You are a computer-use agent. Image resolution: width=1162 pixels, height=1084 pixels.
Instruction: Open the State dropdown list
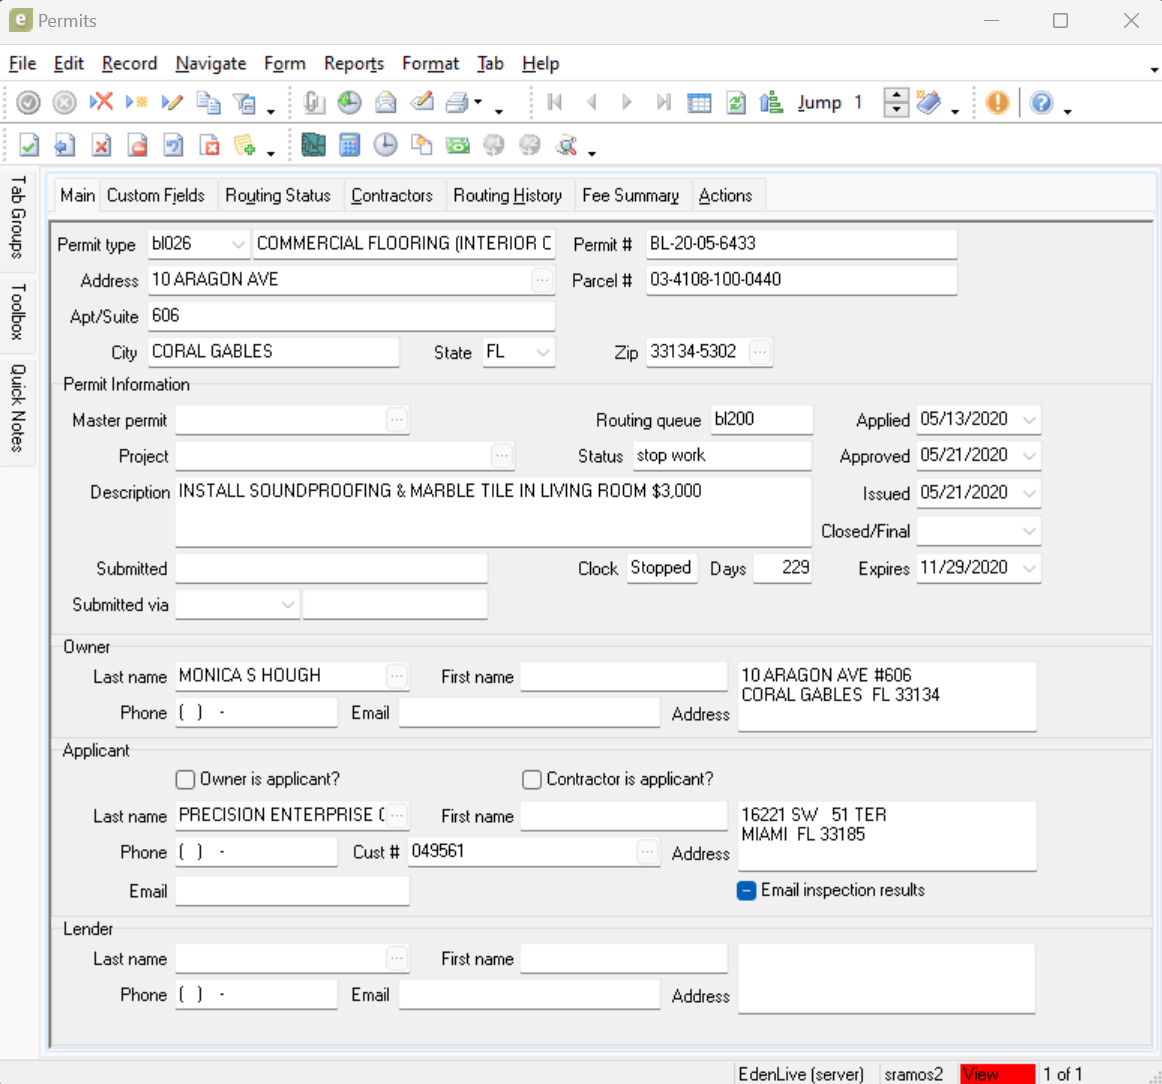click(543, 352)
